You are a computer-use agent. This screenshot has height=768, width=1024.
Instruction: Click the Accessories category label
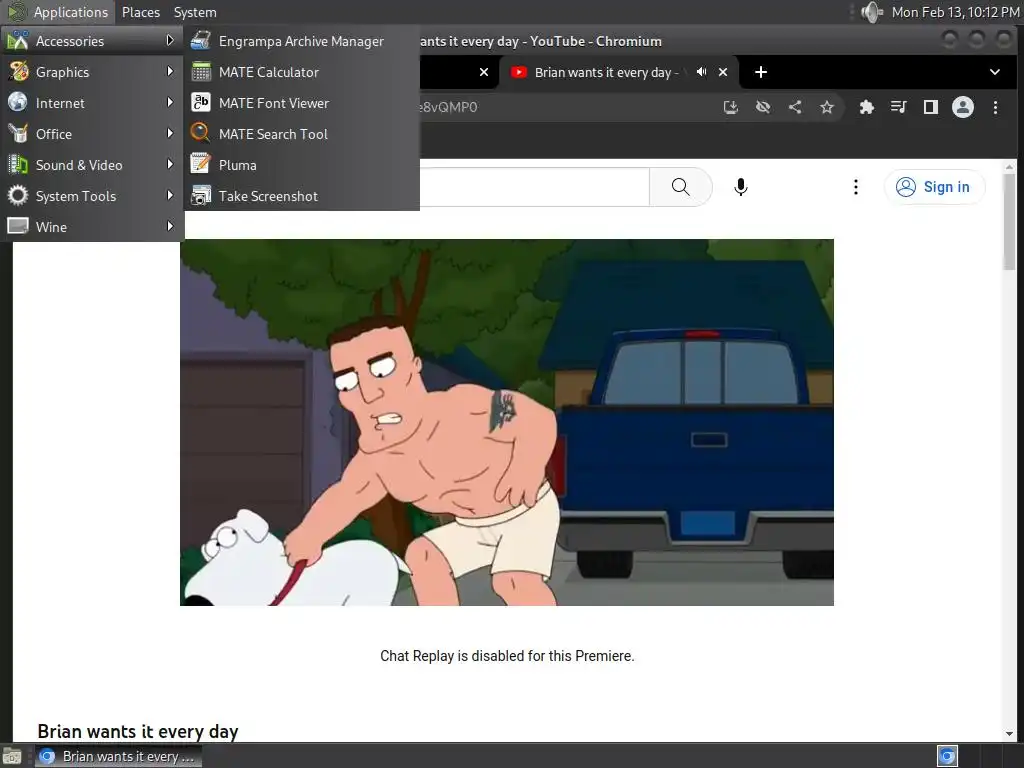70,41
